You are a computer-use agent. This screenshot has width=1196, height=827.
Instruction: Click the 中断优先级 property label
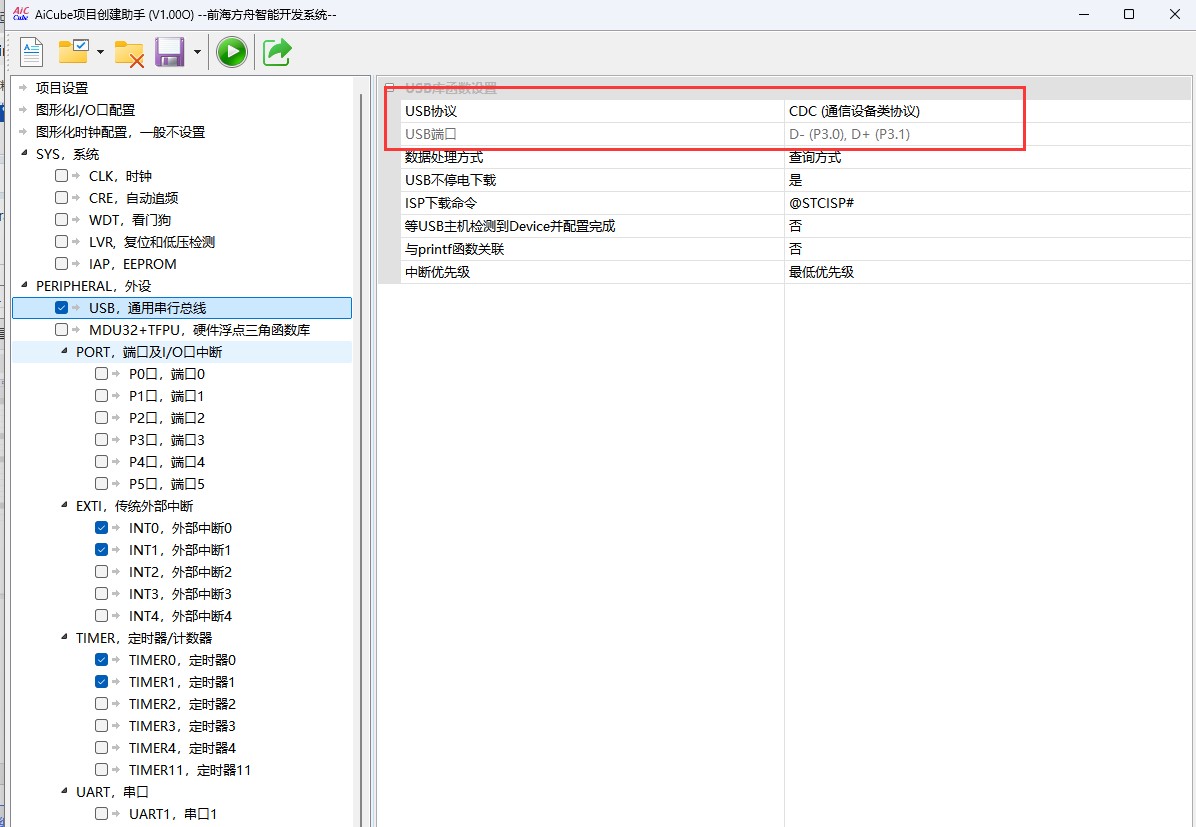point(437,272)
